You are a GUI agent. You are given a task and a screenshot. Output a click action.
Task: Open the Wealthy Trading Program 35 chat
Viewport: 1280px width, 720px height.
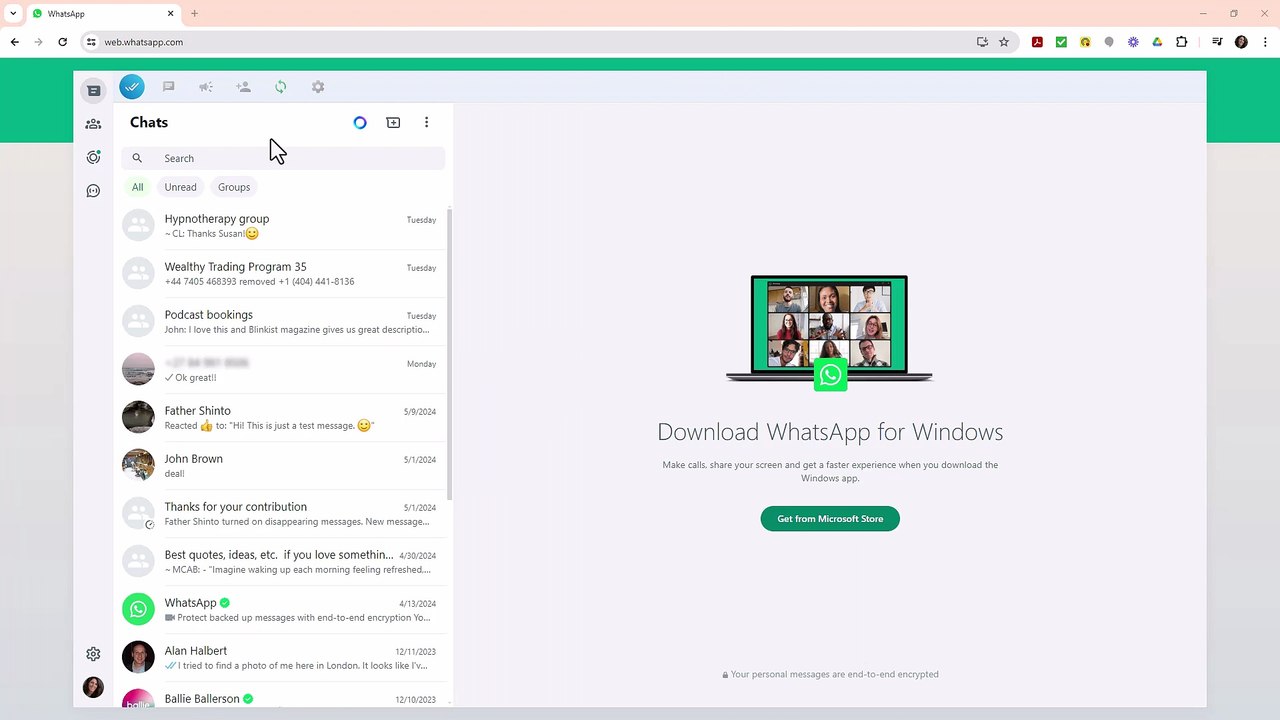(x=282, y=273)
